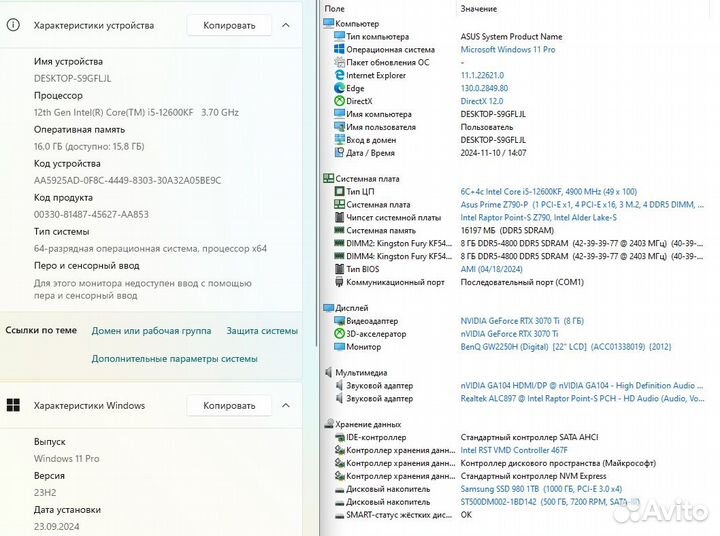Open the ST500DM002-1BD142 drive link
The image size is (720, 536).
550,502
